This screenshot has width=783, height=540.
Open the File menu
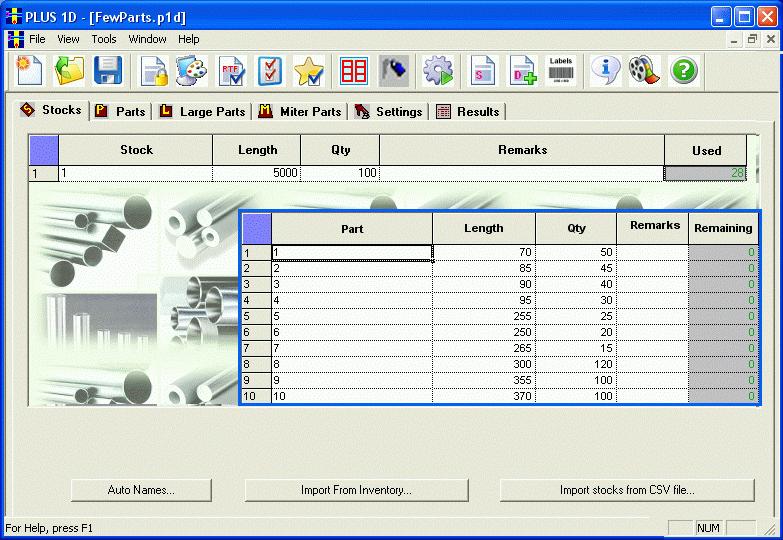point(37,39)
